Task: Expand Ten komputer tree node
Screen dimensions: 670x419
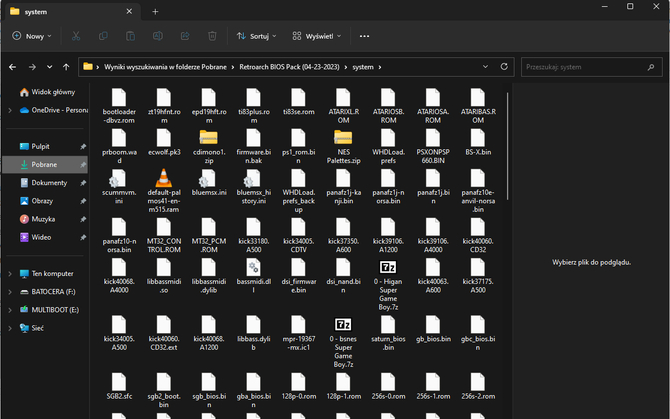Action: point(10,274)
